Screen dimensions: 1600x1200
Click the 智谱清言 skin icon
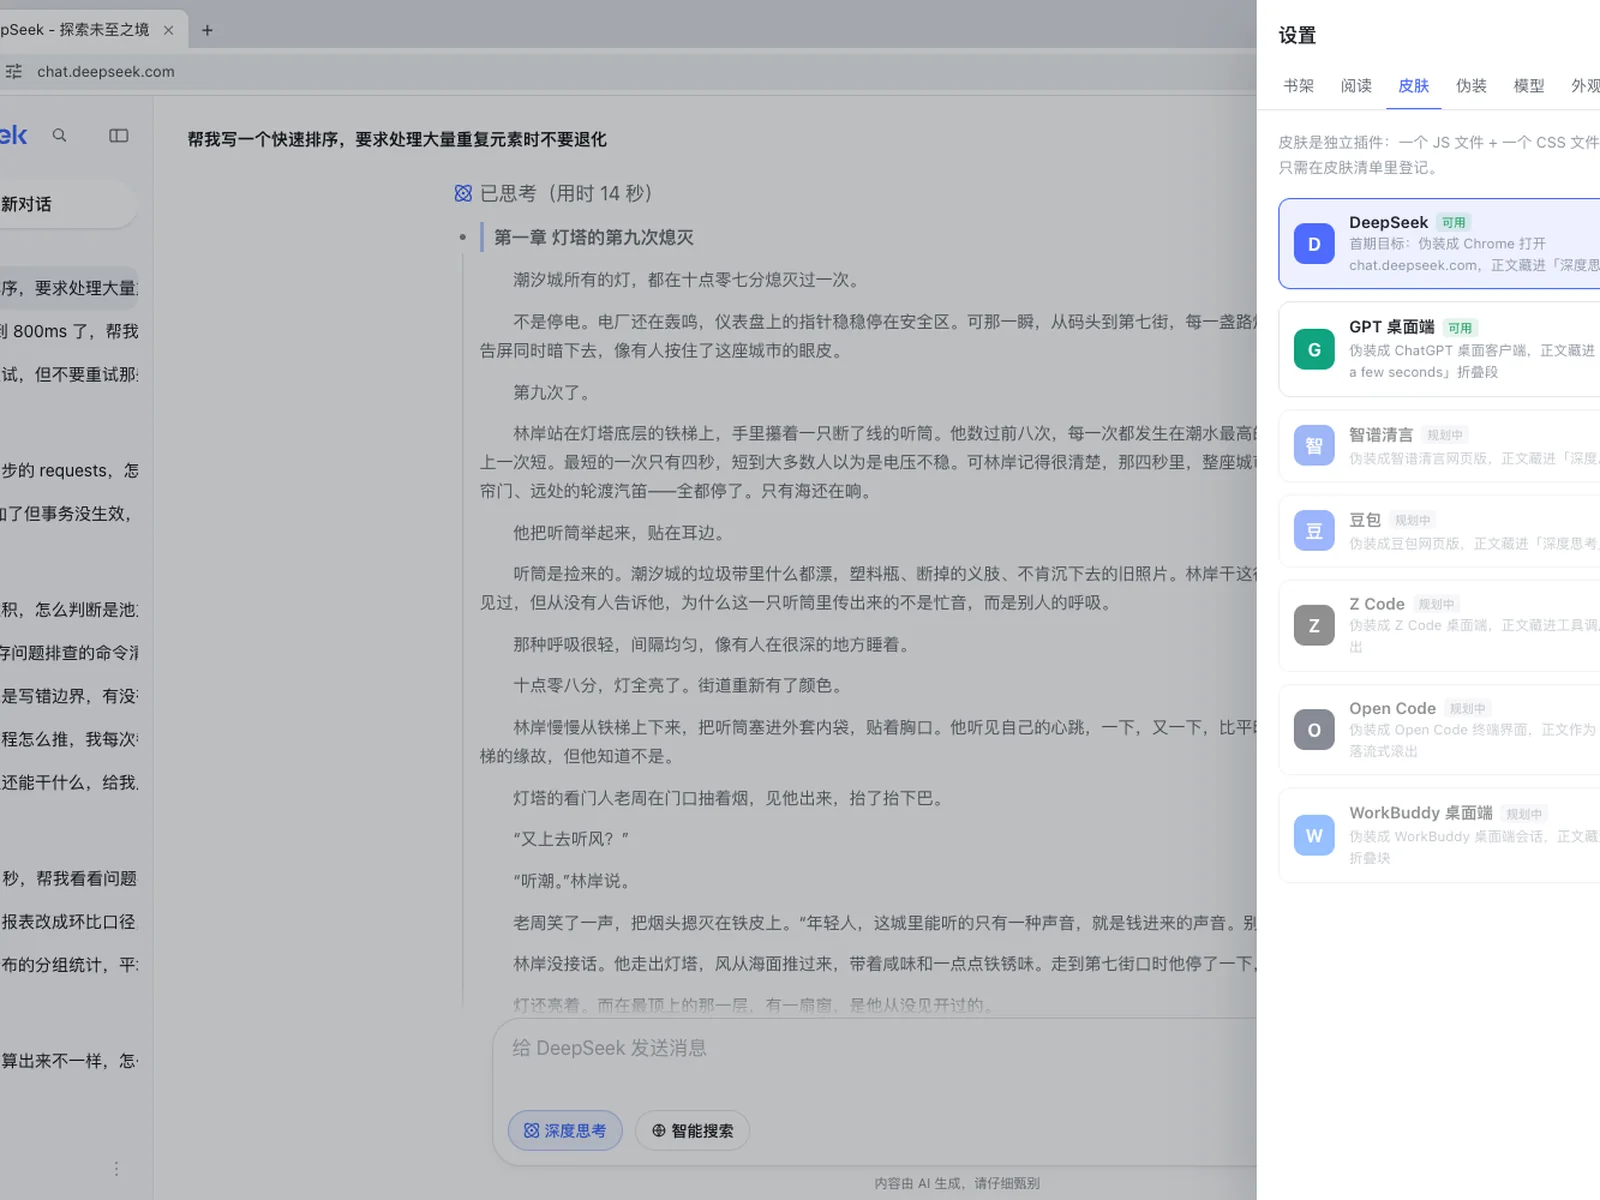pyautogui.click(x=1314, y=445)
